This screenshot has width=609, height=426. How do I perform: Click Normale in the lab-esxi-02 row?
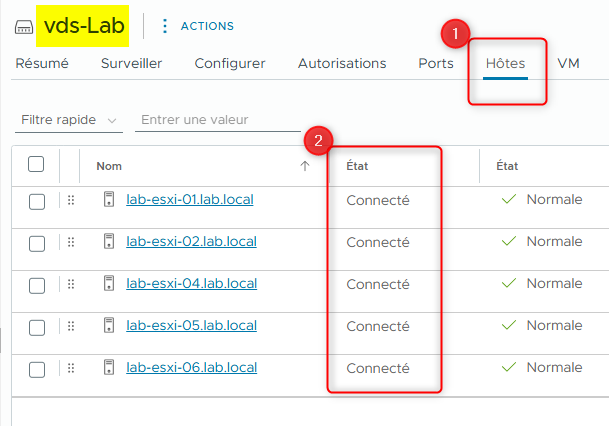pos(554,242)
